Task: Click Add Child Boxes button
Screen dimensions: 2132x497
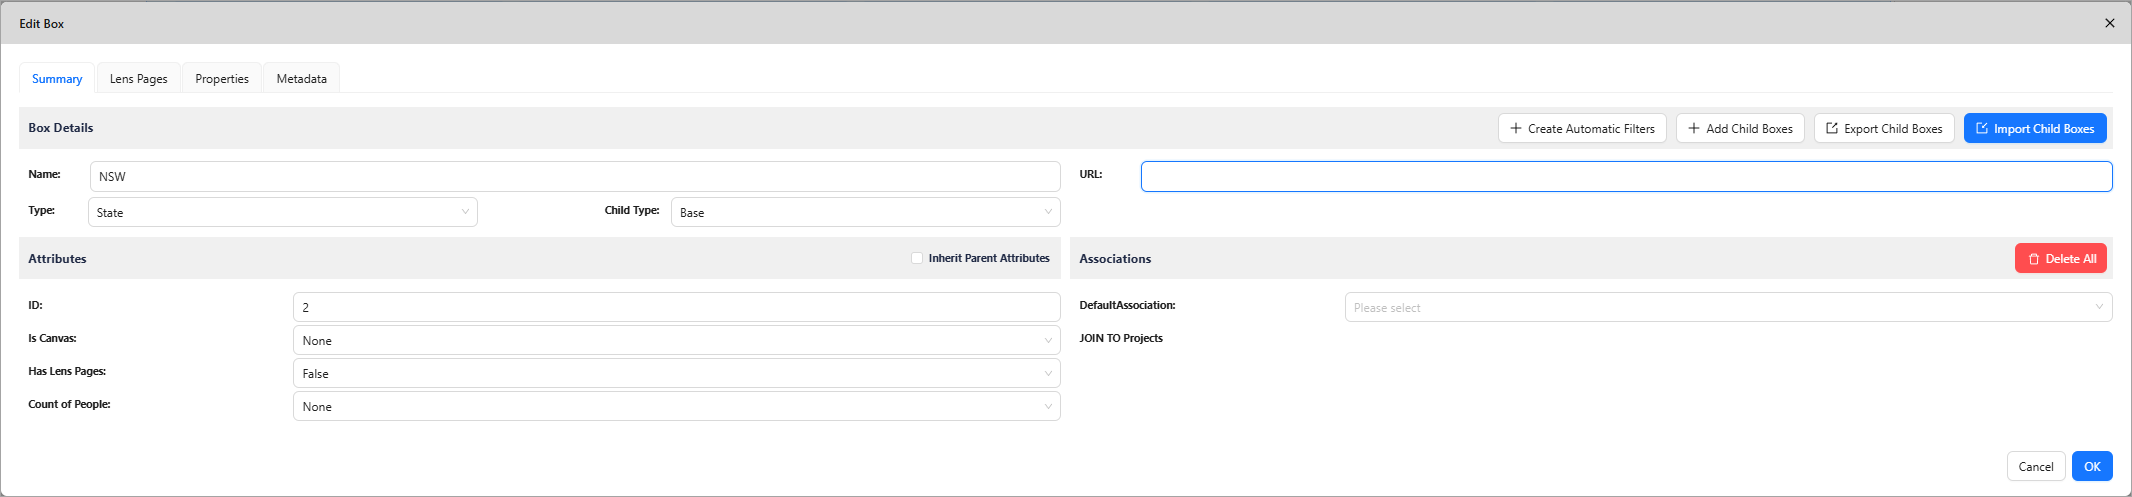Action: point(1740,128)
